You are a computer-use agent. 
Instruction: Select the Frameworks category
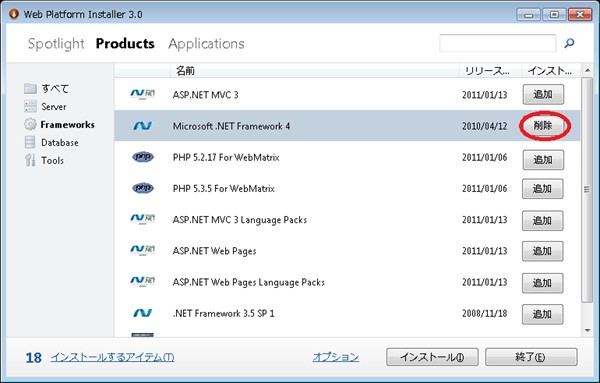click(67, 124)
